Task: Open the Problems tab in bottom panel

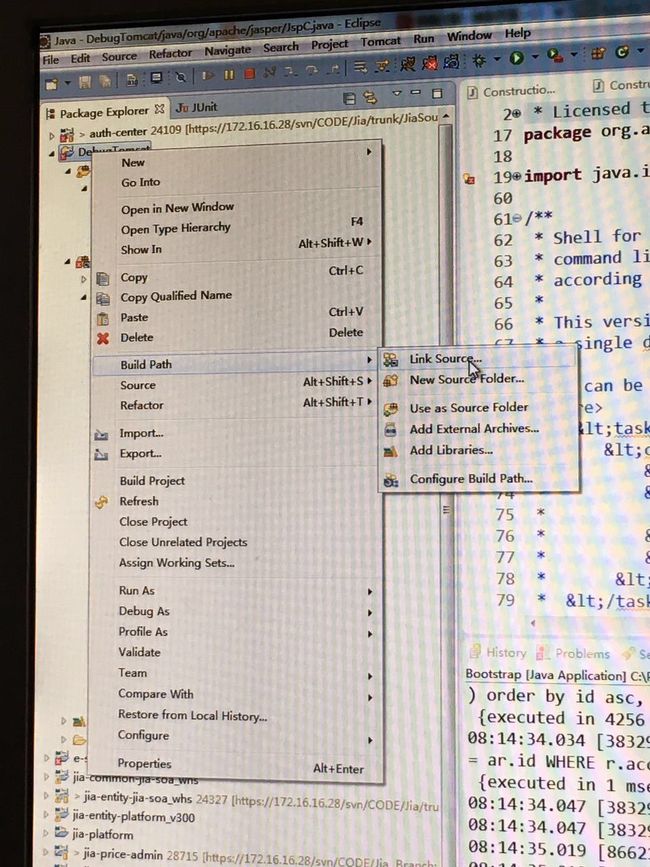Action: click(x=573, y=654)
